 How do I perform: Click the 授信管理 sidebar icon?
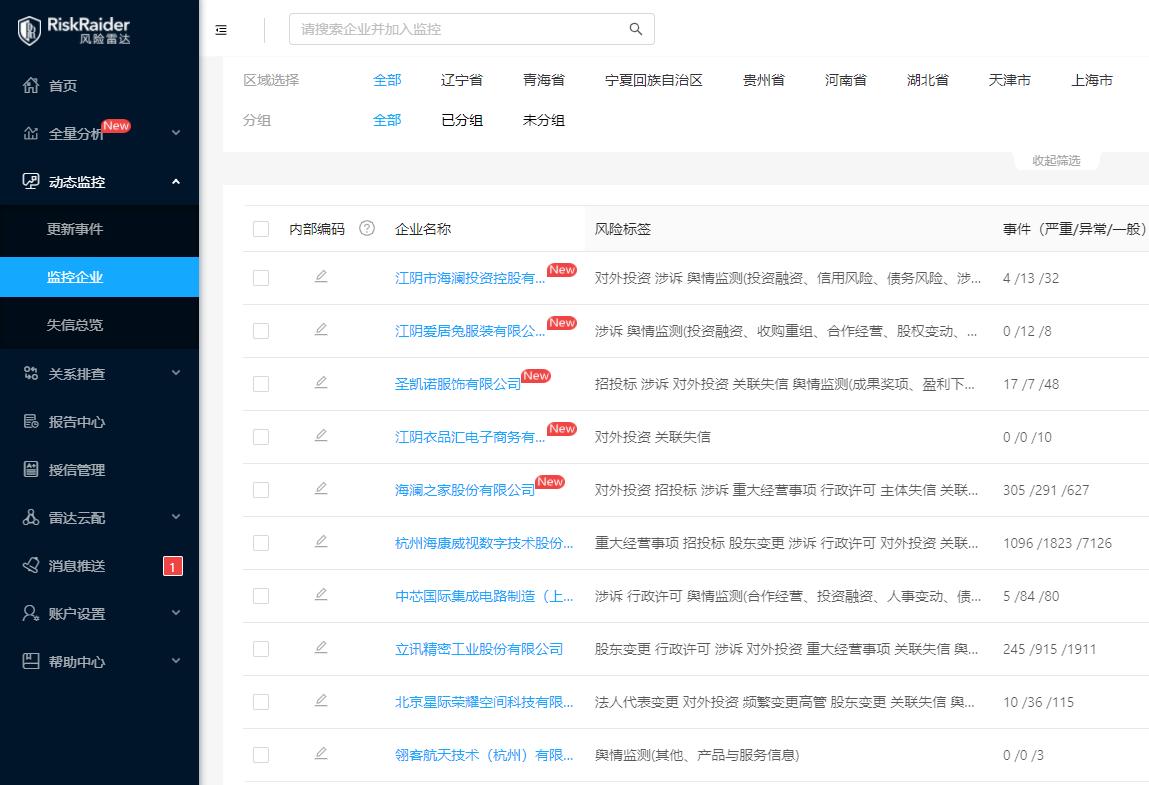(x=34, y=469)
